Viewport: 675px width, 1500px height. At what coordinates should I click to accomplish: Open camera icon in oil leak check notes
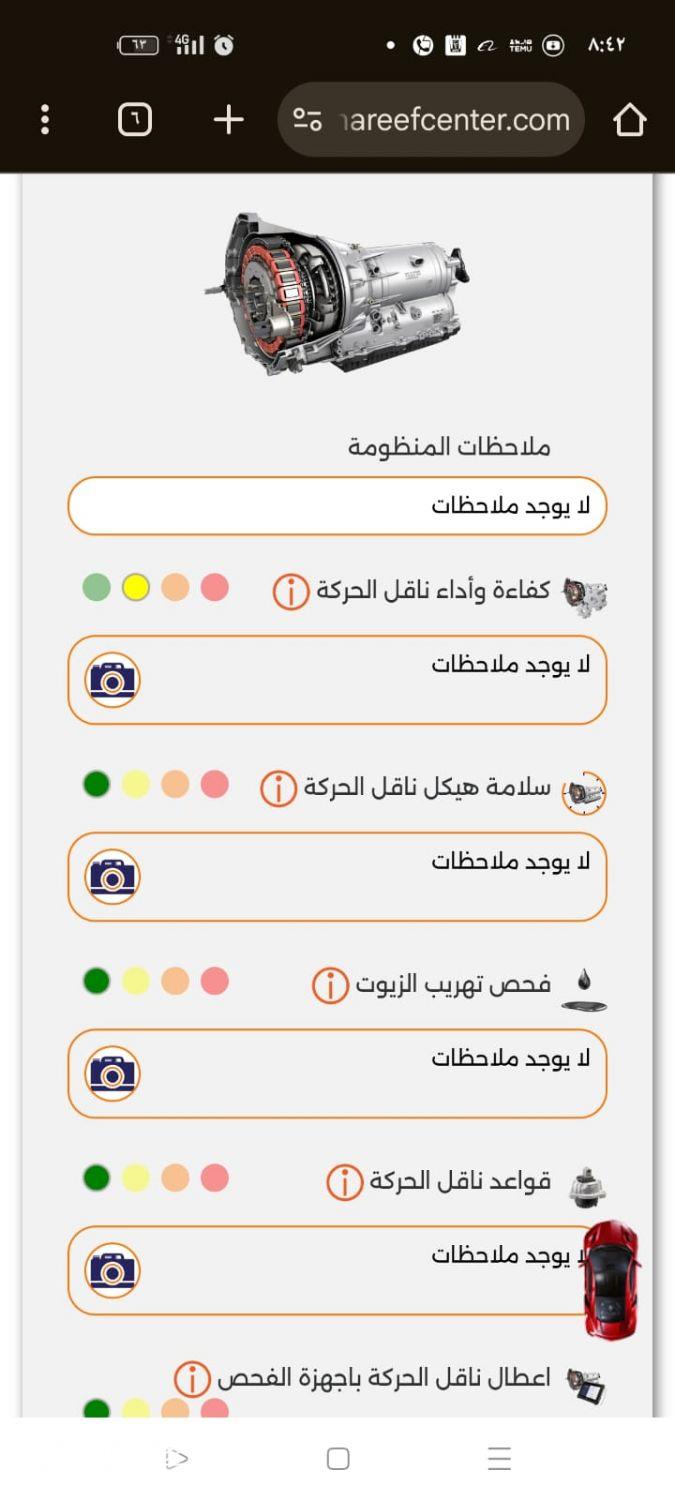pos(112,1074)
